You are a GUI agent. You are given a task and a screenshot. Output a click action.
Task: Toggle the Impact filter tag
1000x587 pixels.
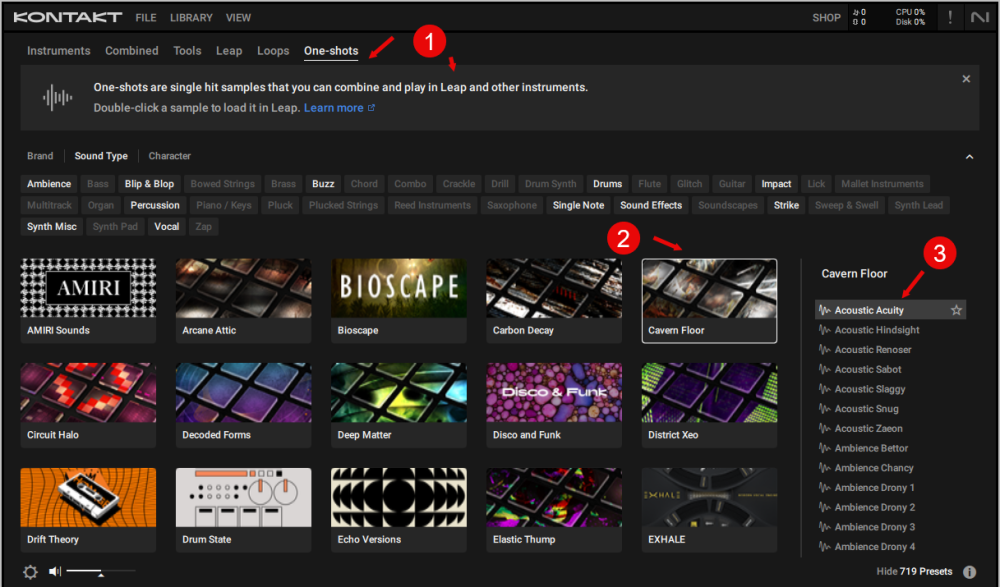(x=776, y=184)
